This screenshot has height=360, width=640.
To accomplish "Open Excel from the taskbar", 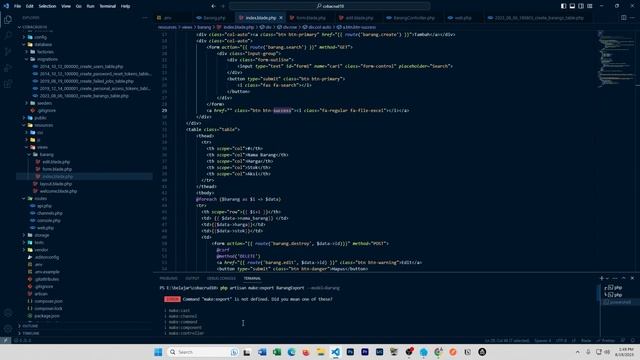I will (277, 352).
